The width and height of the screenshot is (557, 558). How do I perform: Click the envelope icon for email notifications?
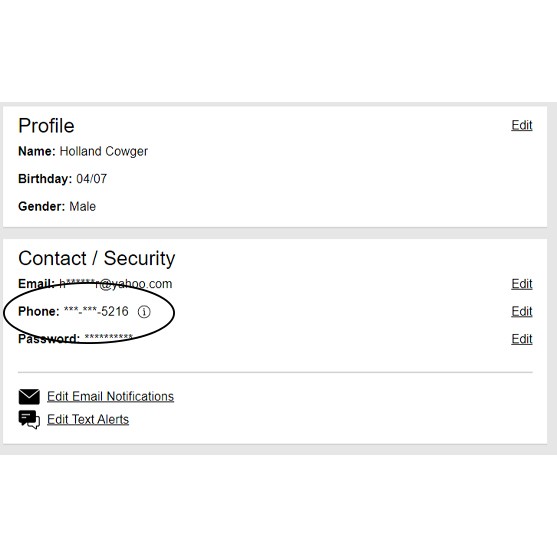click(x=29, y=396)
